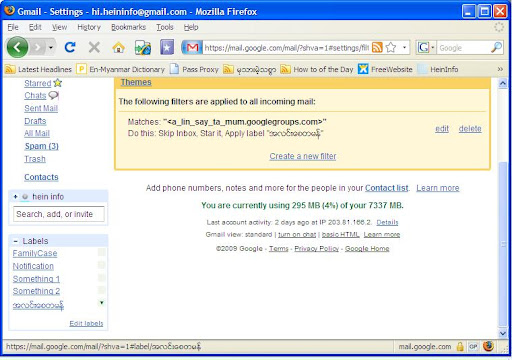This screenshot has height=360, width=512.
Task: Click the green Back navigation button
Action: [x=17, y=47]
